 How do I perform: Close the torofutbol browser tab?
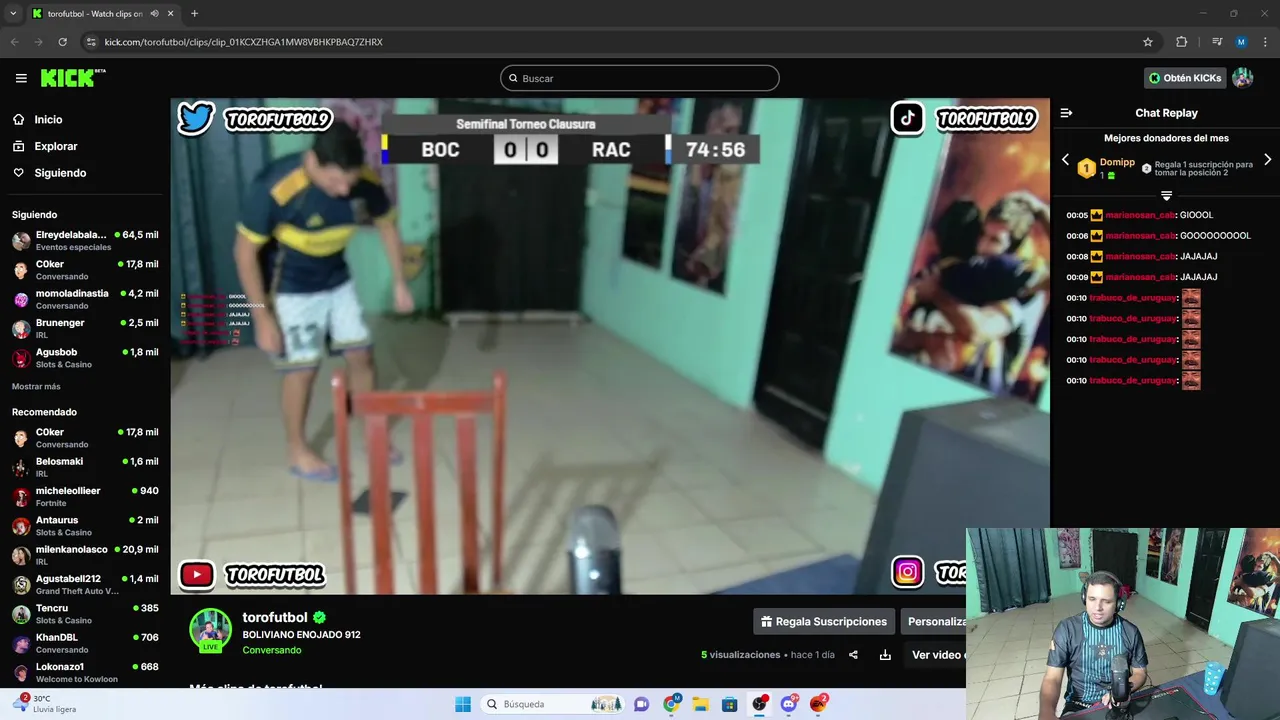(171, 13)
